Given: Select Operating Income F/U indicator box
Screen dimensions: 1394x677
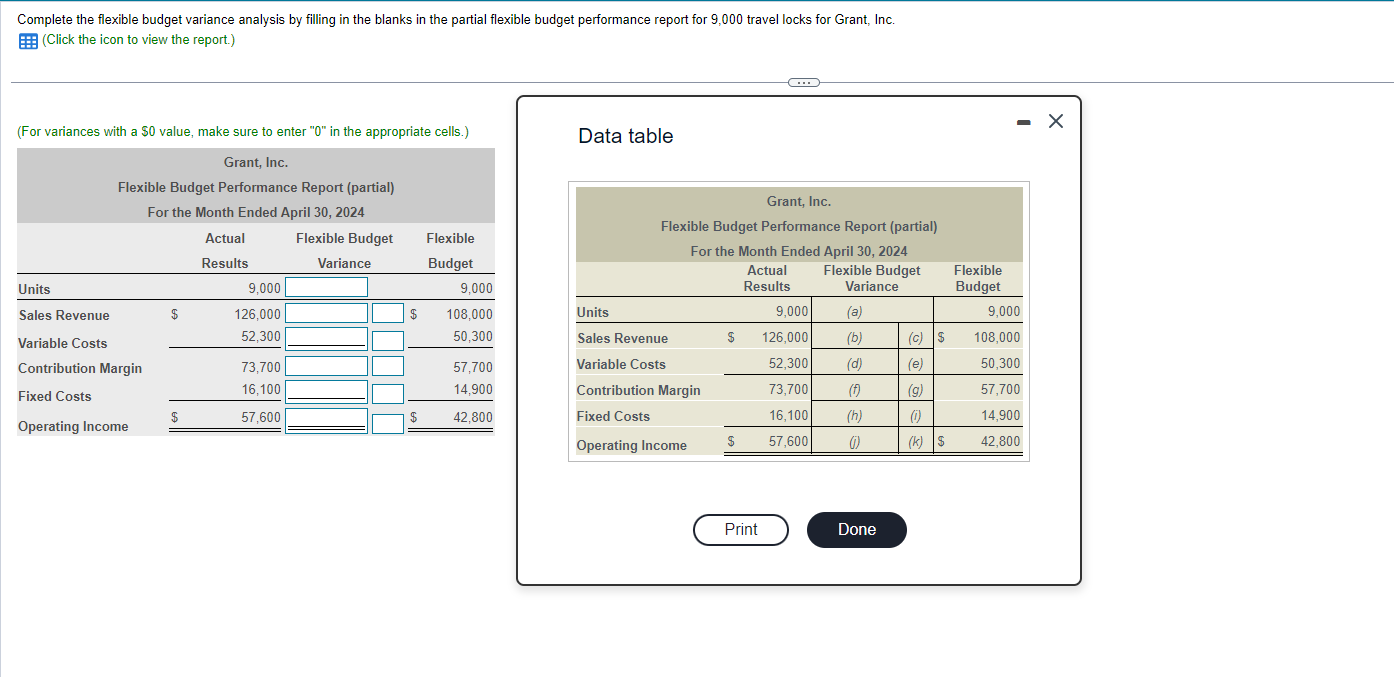Looking at the screenshot, I should [388, 422].
